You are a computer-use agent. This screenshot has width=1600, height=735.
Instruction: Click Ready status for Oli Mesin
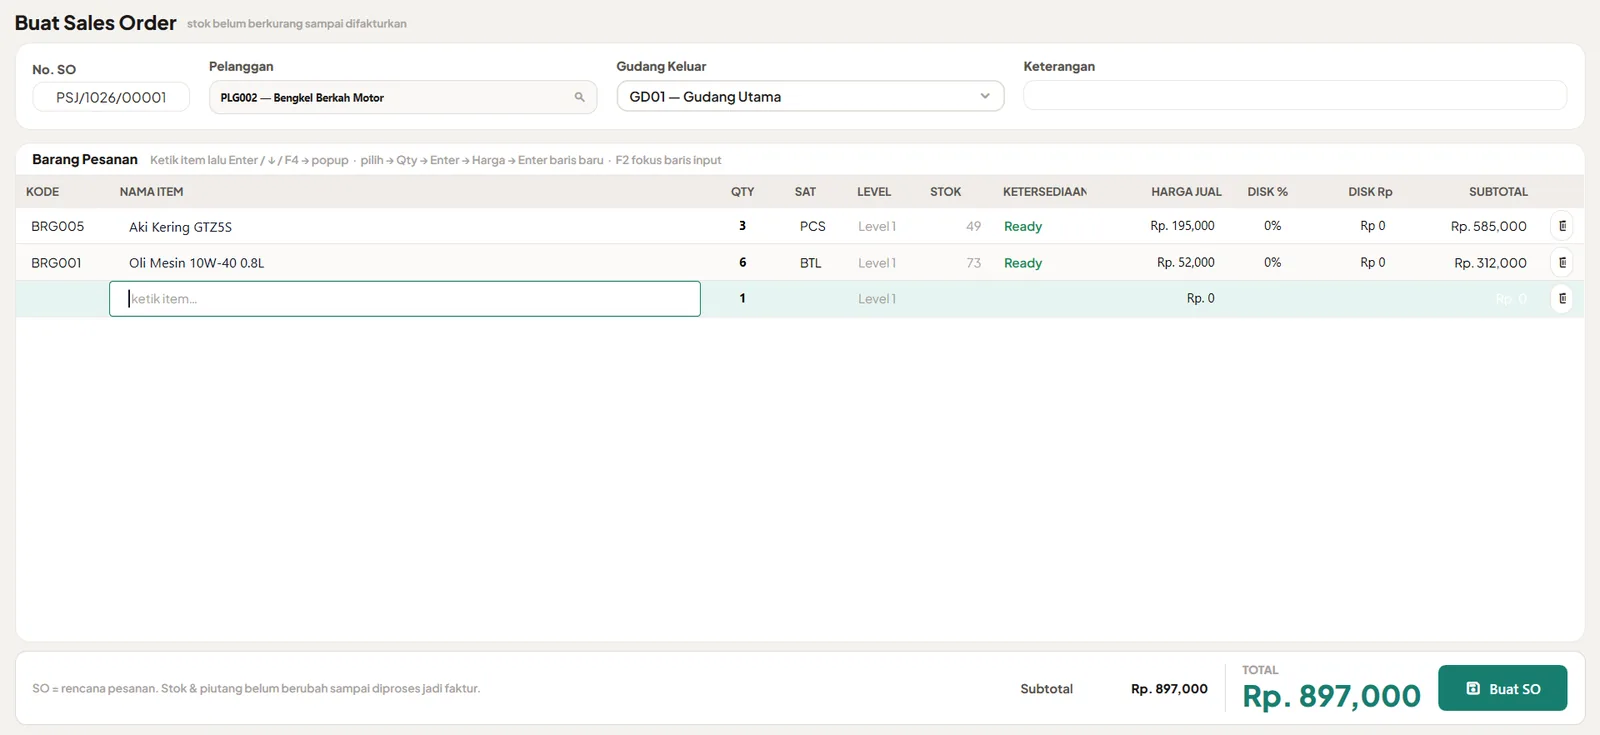pyautogui.click(x=1023, y=263)
